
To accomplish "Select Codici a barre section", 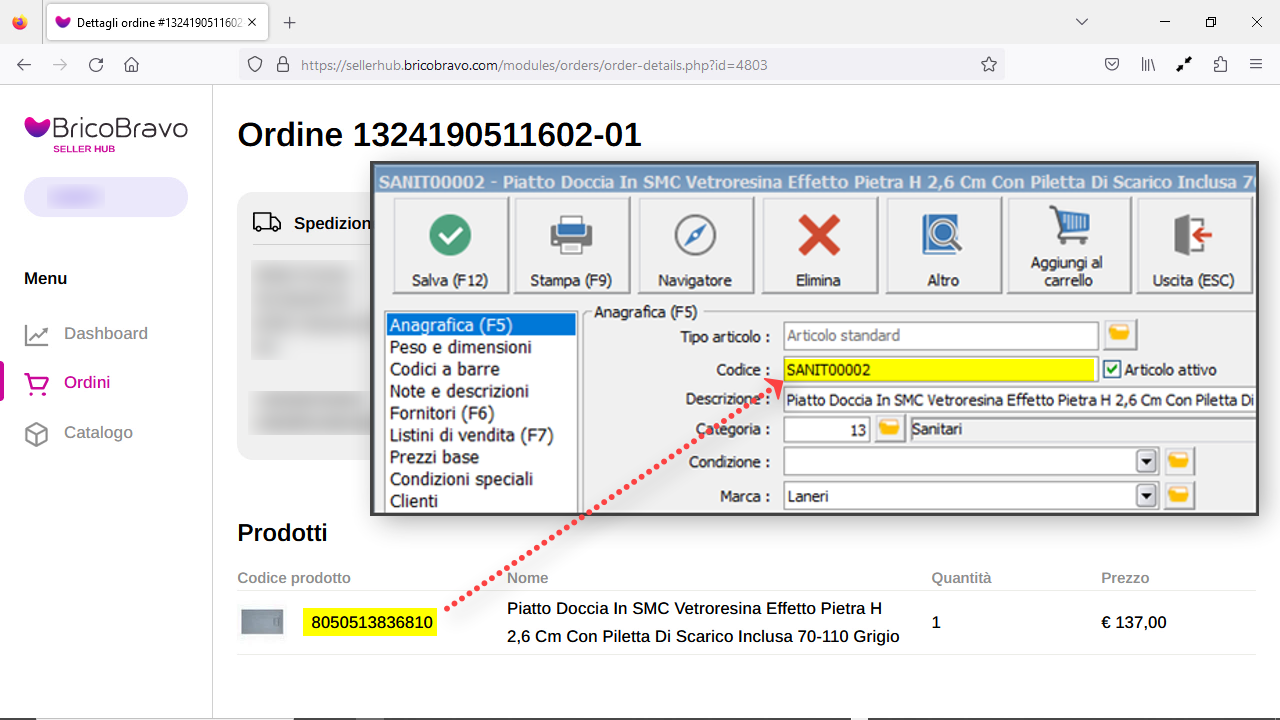I will tap(481, 369).
